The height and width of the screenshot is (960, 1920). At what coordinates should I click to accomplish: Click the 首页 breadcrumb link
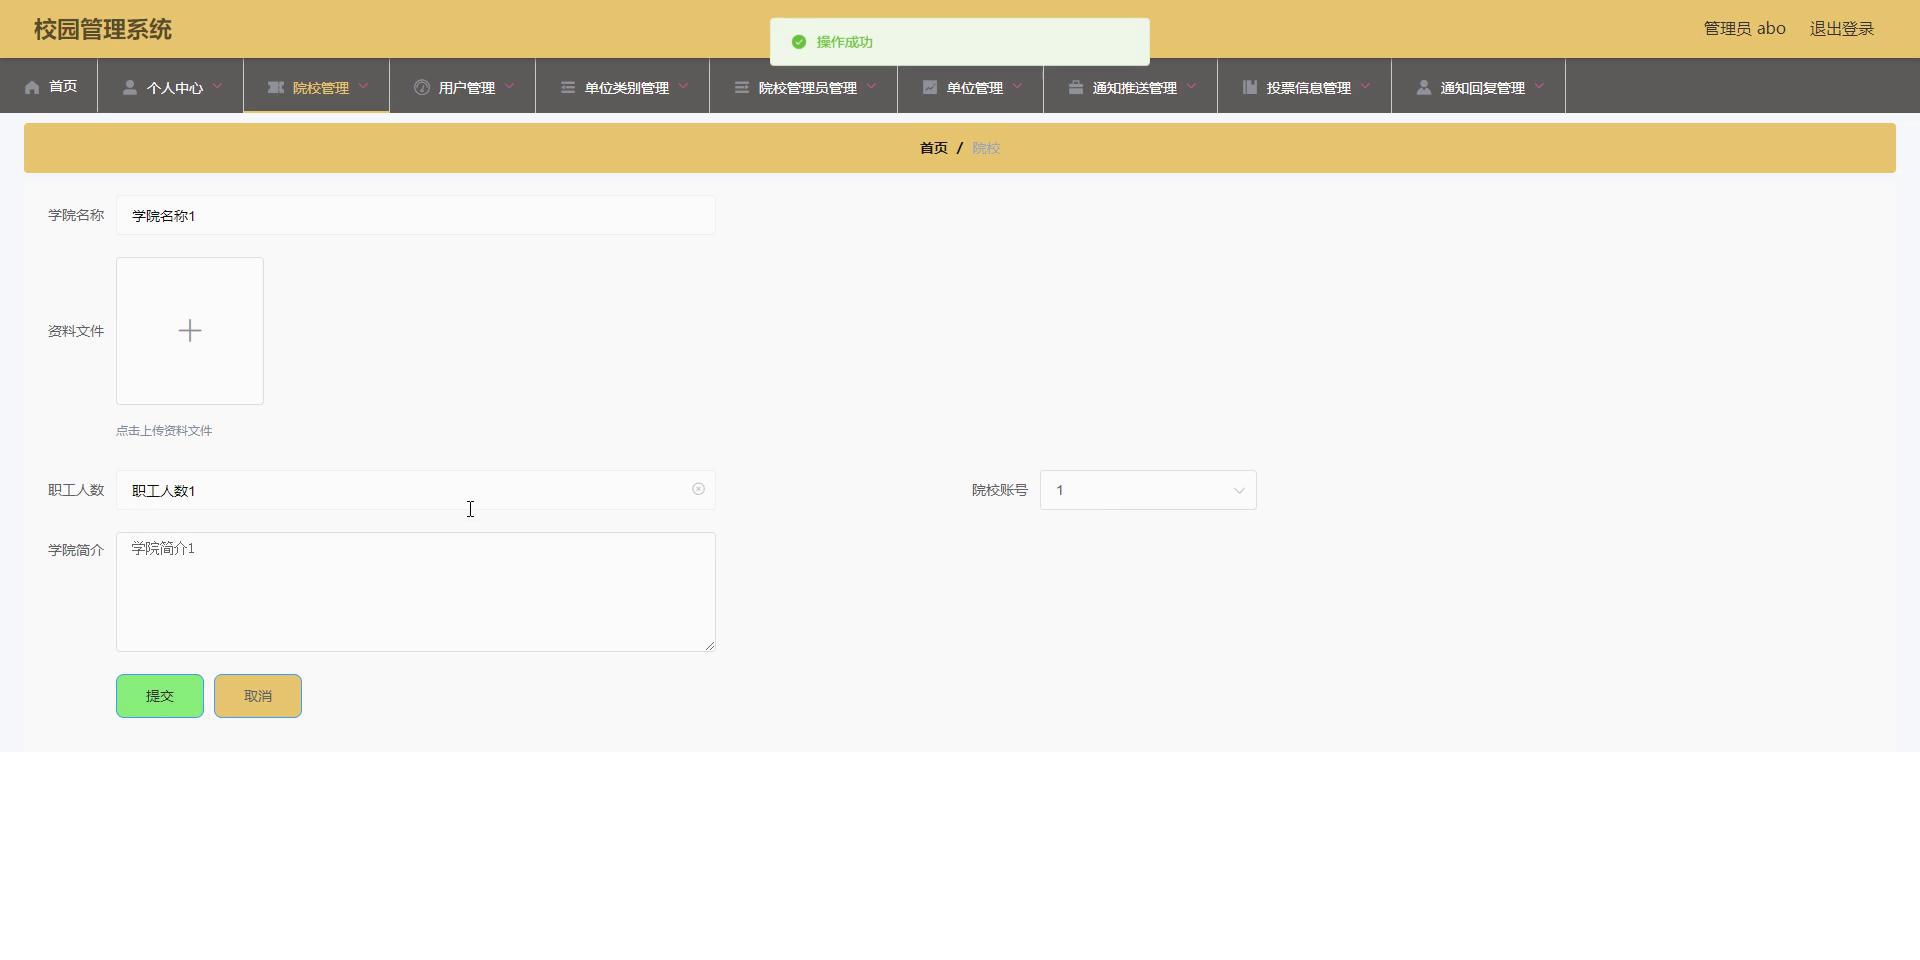(933, 148)
